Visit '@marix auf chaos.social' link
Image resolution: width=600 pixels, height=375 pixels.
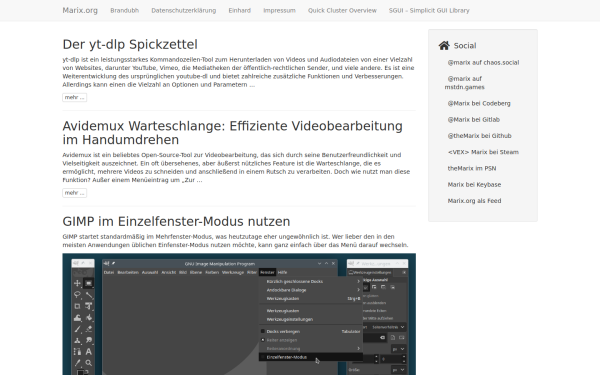click(483, 62)
